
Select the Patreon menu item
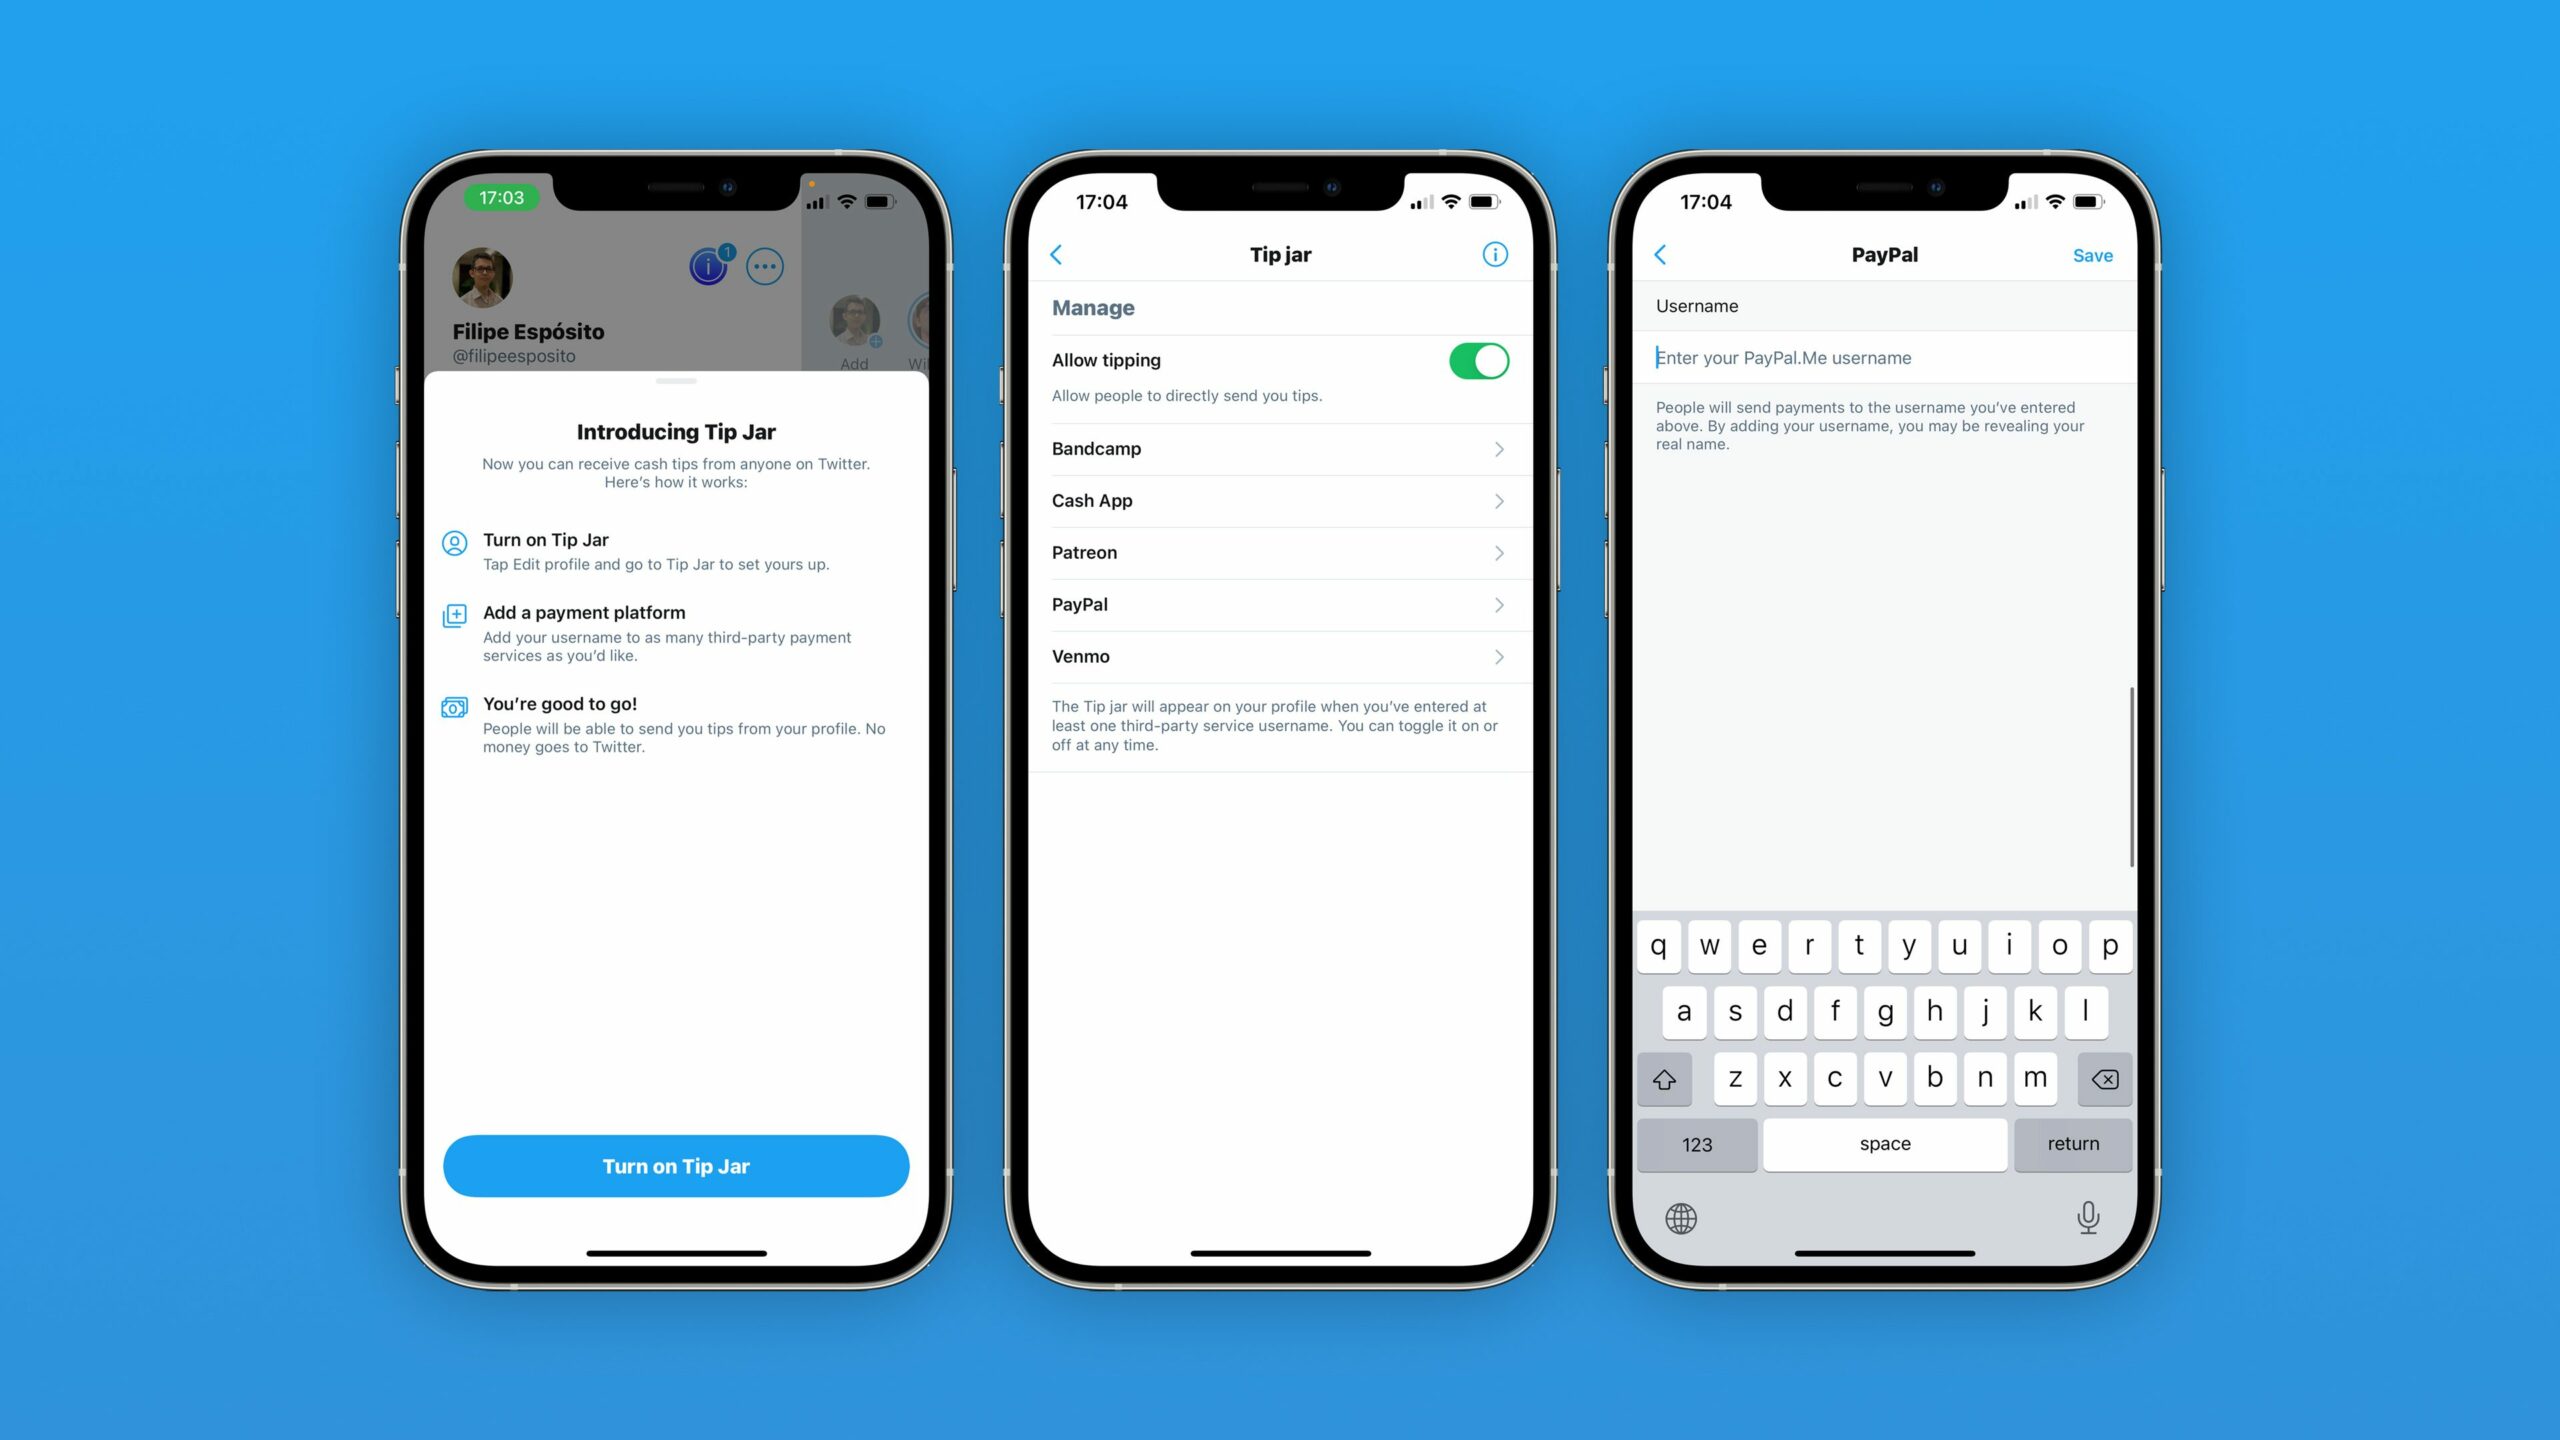pyautogui.click(x=1278, y=552)
